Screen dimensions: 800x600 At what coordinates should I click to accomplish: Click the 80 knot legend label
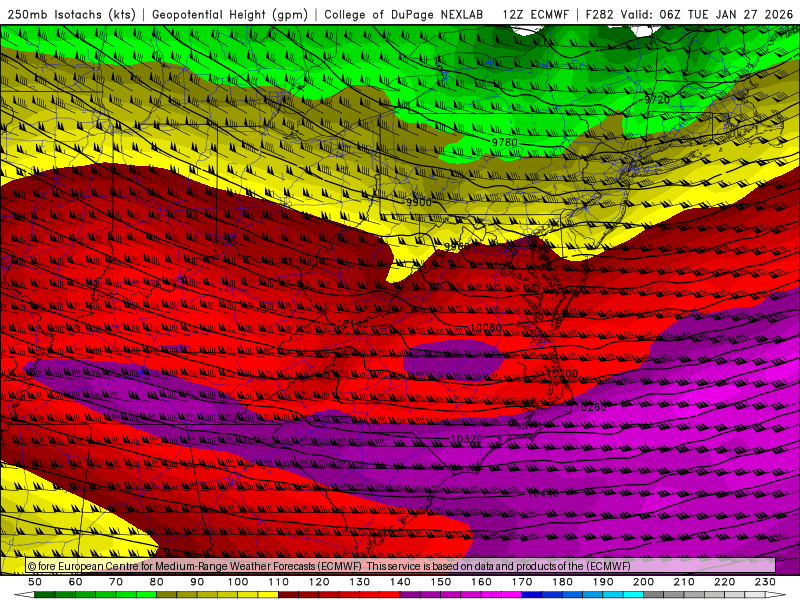[x=157, y=582]
